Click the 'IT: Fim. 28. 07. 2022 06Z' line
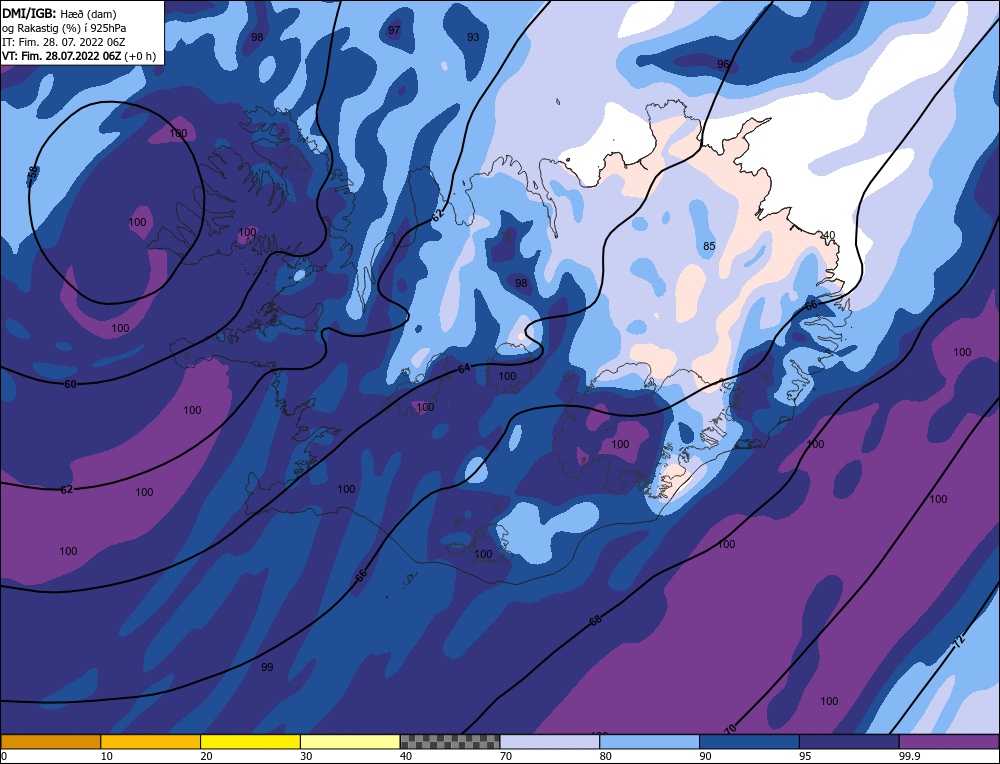Screen dimensions: 1000x764 click(x=64, y=42)
